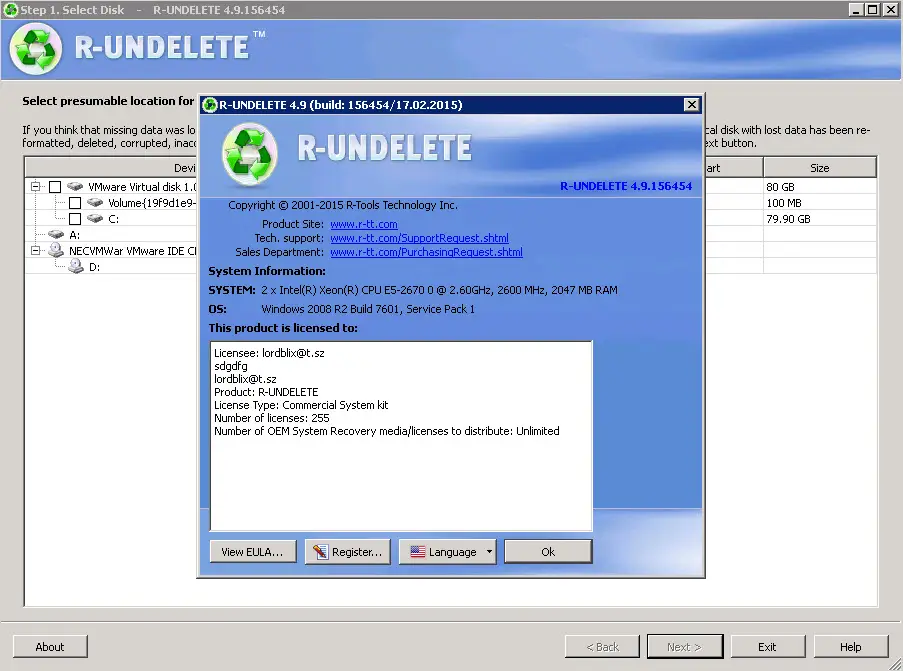Open the SupportRequest.shtml tech support link
The image size is (903, 671).
pyautogui.click(x=419, y=238)
